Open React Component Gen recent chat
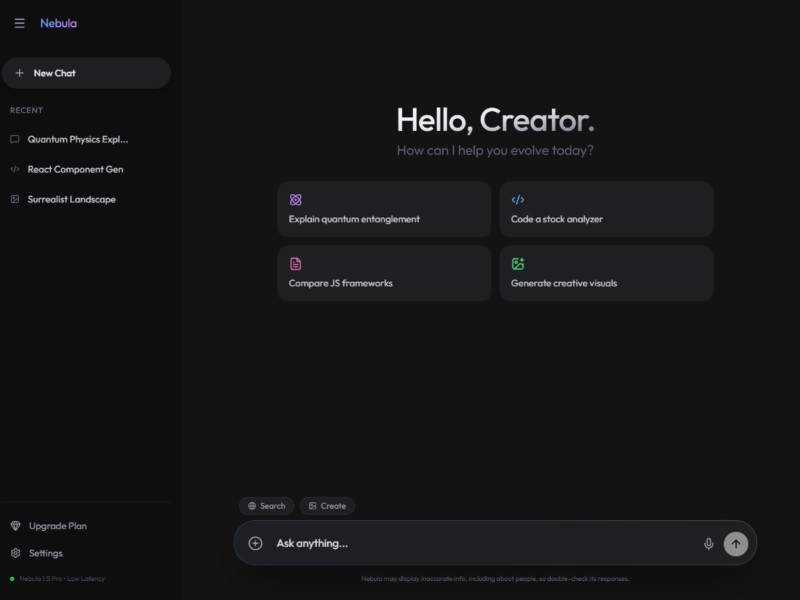 75,169
